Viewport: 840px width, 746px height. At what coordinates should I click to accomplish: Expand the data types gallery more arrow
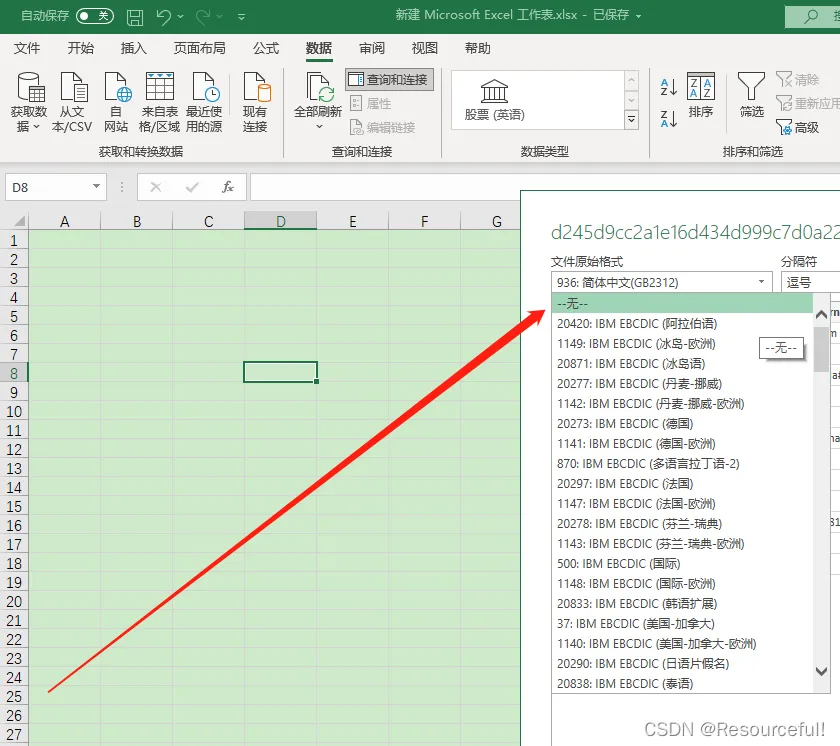(632, 120)
